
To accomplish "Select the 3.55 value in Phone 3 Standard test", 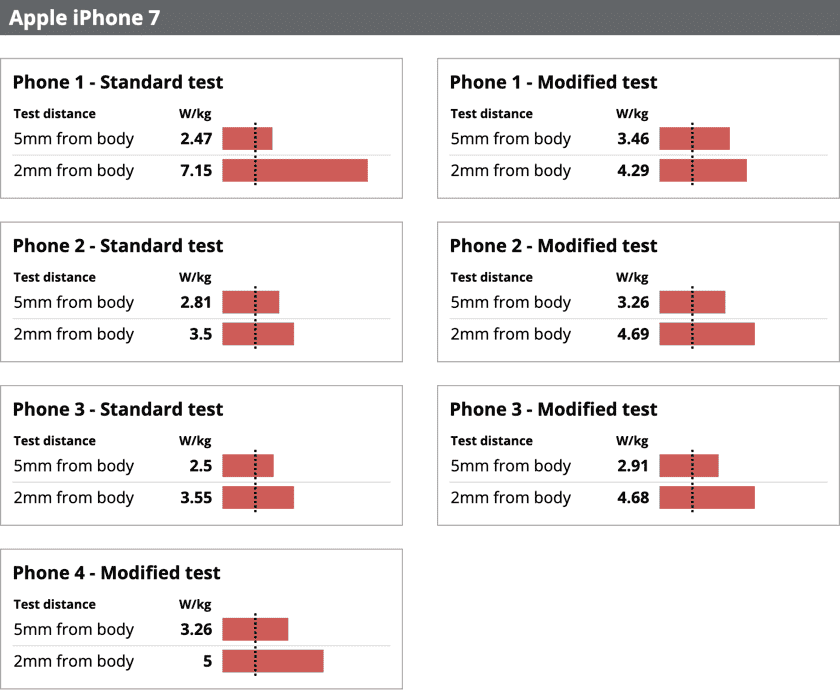I will pos(196,498).
